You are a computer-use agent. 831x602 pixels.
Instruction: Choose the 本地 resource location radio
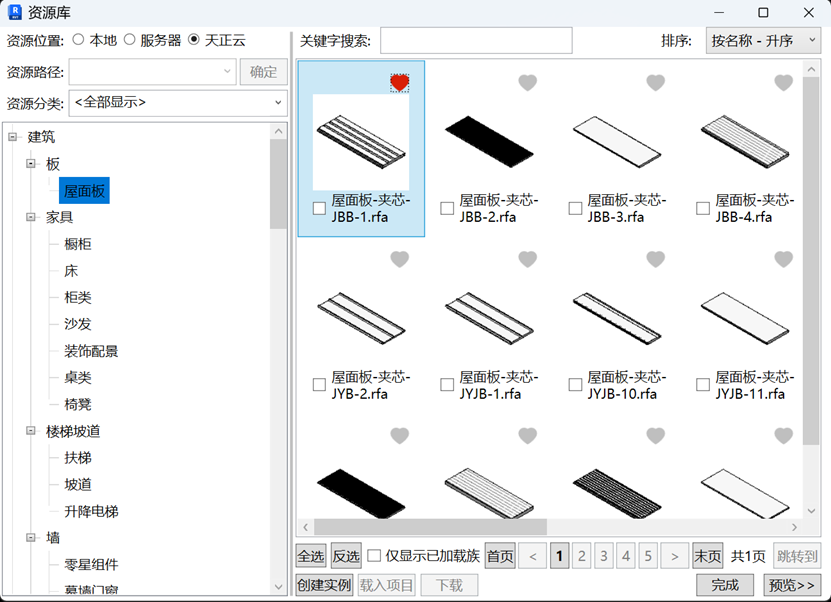click(78, 40)
